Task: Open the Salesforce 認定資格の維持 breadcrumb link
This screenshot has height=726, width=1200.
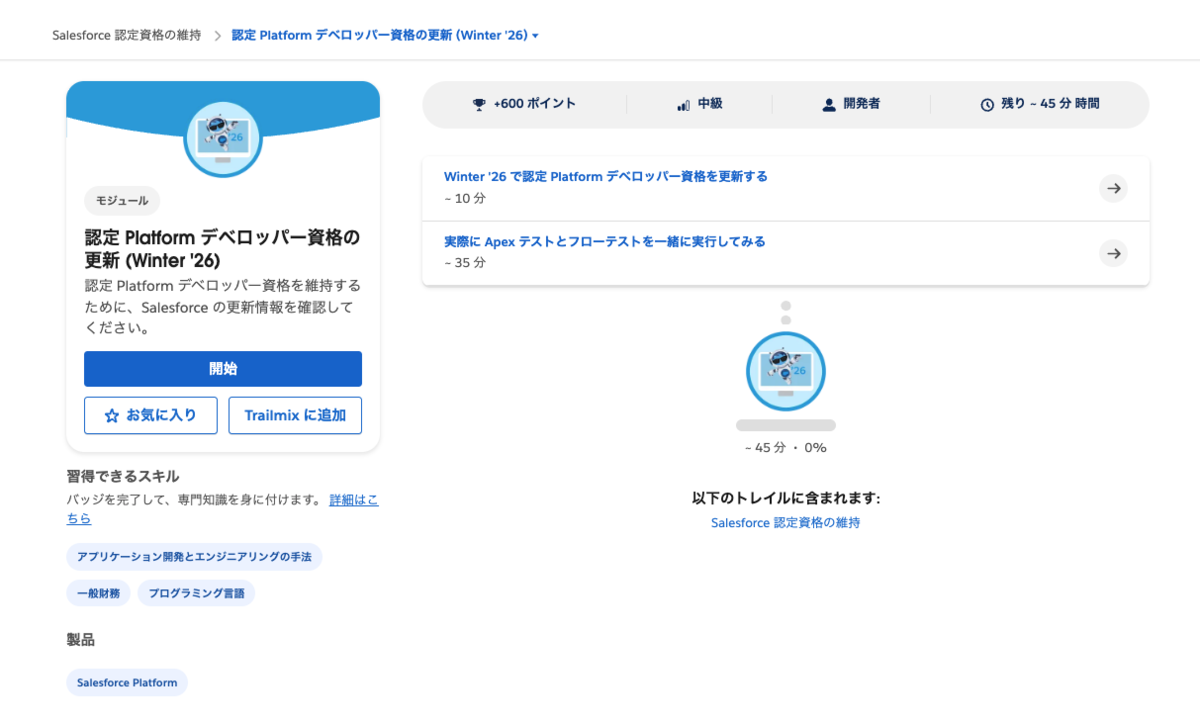Action: click(126, 35)
